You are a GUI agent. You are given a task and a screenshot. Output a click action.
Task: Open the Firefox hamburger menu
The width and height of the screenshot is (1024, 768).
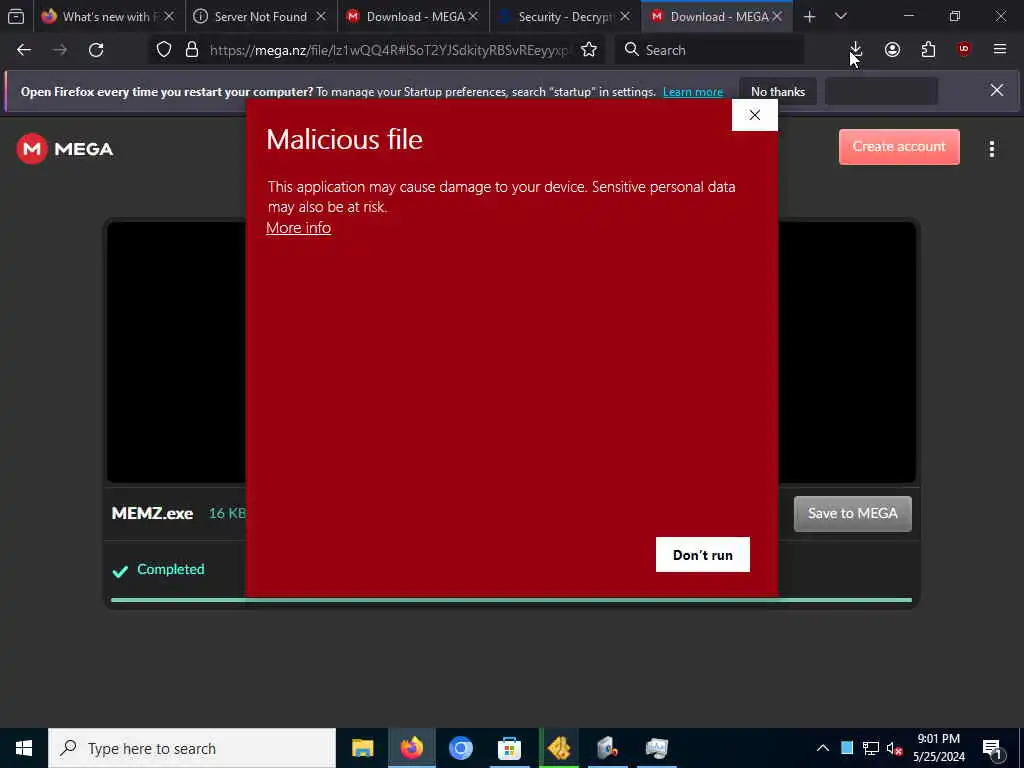click(999, 49)
